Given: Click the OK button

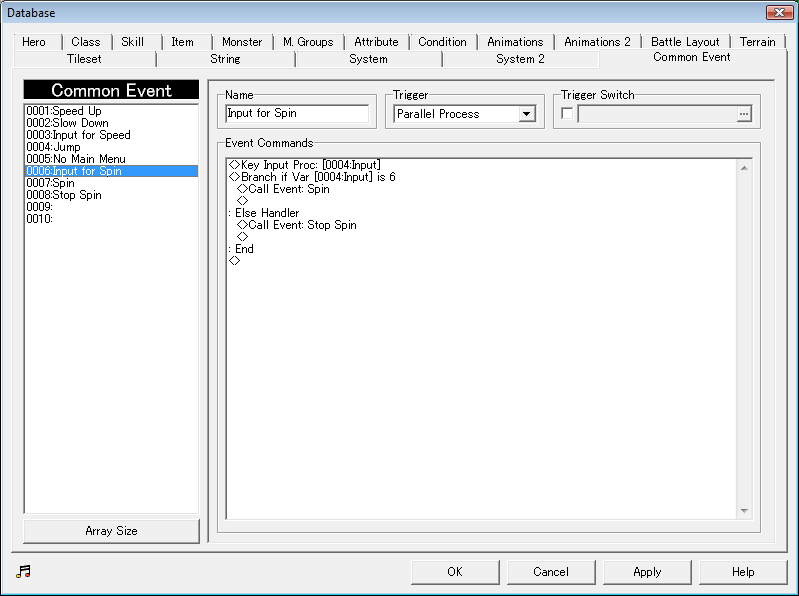Looking at the screenshot, I should coord(455,572).
